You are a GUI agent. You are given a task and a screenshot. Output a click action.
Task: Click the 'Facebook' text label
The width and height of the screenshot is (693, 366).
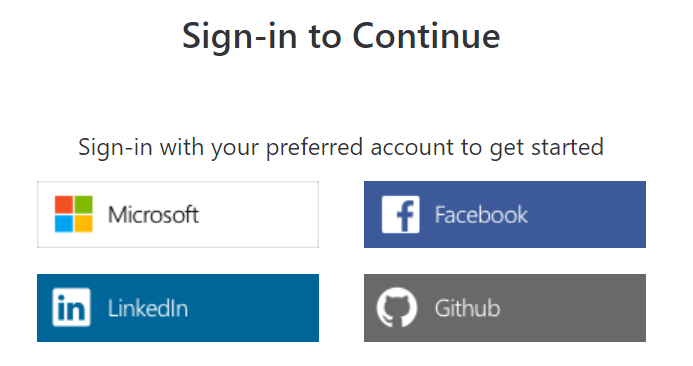coord(481,215)
